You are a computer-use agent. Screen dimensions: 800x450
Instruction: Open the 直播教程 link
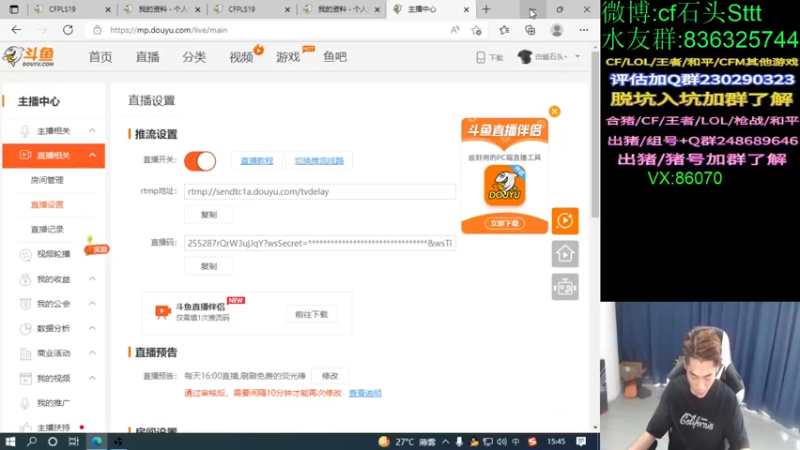click(x=257, y=161)
